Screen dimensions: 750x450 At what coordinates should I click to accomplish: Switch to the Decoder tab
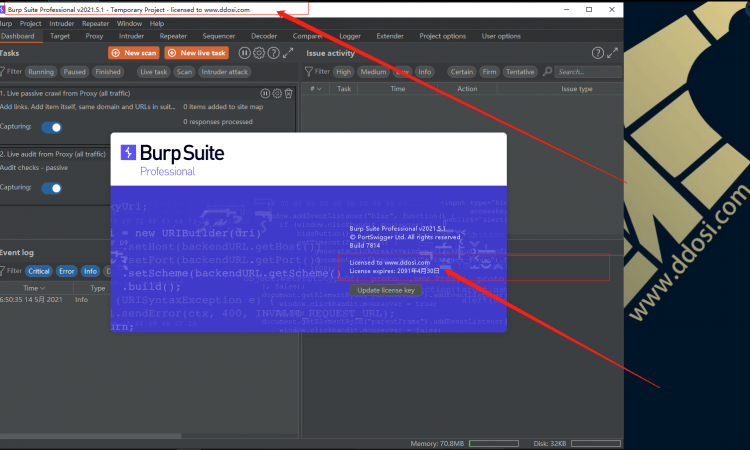pyautogui.click(x=264, y=36)
